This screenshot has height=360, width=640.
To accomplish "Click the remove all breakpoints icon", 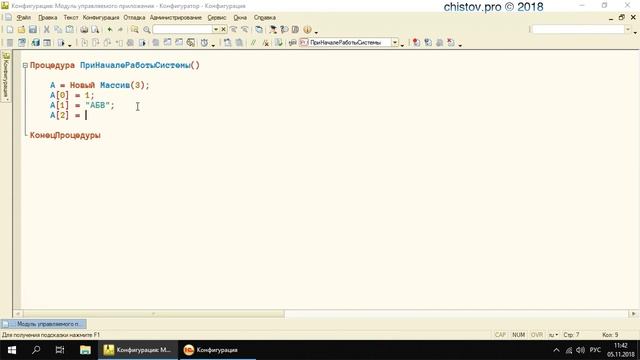I will coord(451,42).
